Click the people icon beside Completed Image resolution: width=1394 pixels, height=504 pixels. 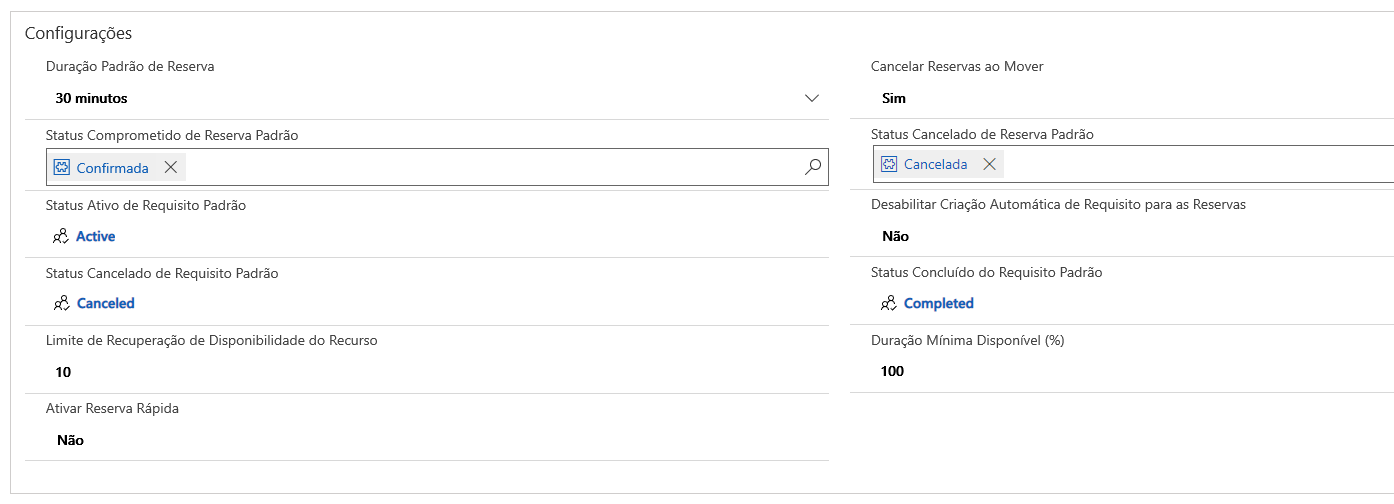pos(888,303)
